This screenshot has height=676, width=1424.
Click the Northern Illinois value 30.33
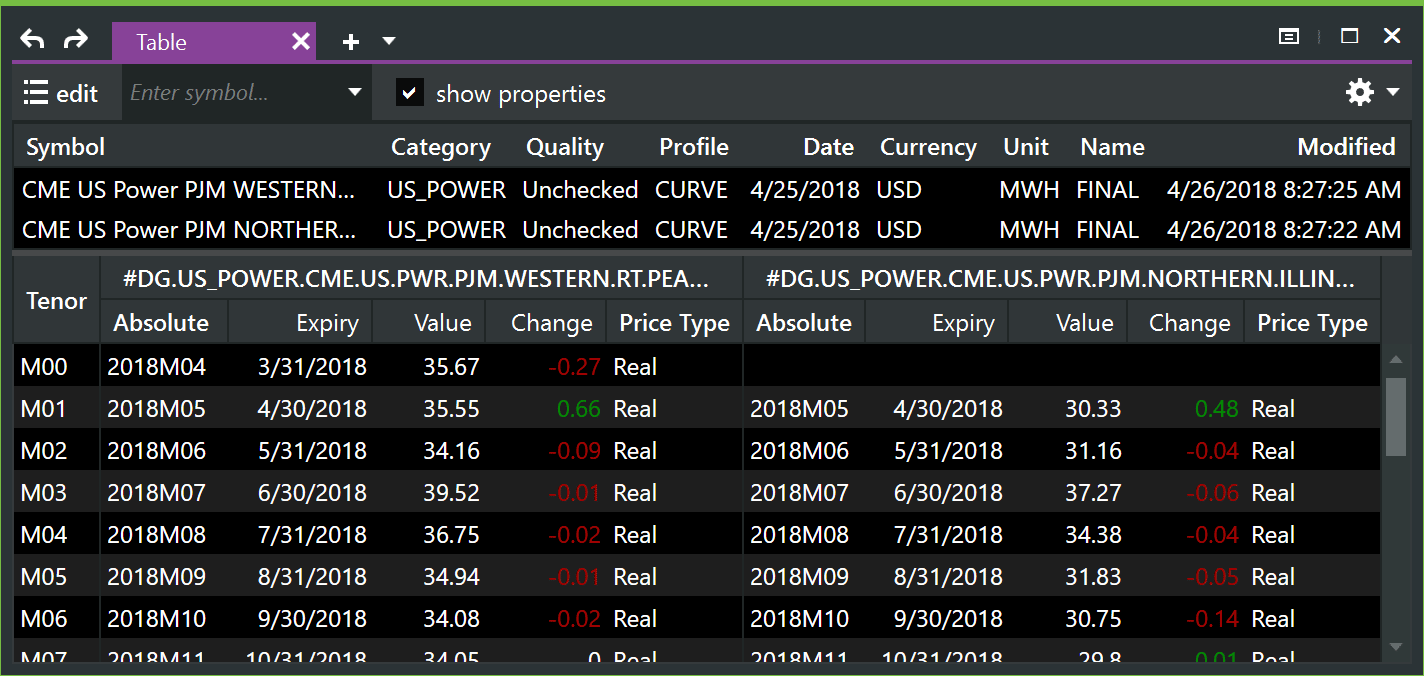pyautogui.click(x=1093, y=409)
